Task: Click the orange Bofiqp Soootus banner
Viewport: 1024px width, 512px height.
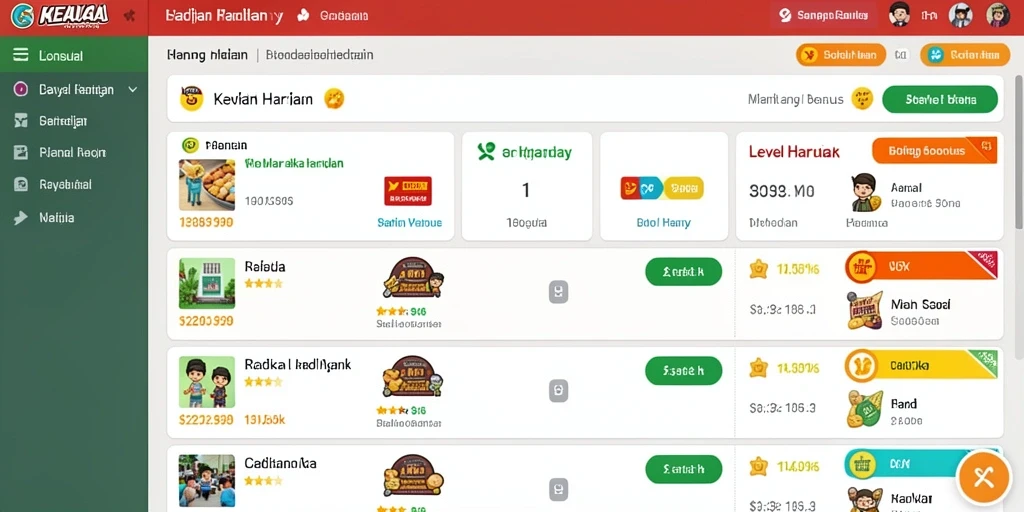Action: (934, 151)
